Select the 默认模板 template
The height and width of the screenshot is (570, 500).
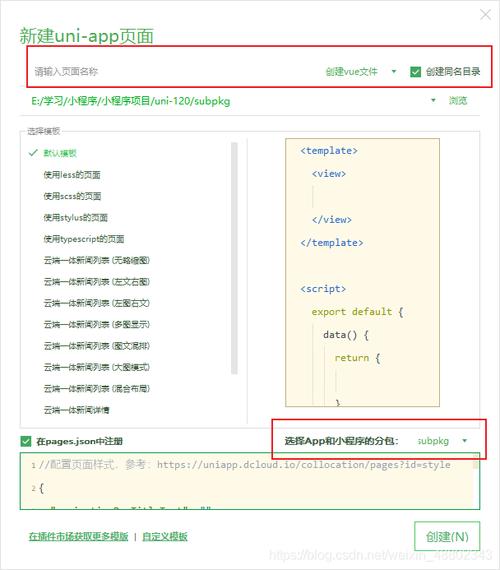(x=60, y=153)
